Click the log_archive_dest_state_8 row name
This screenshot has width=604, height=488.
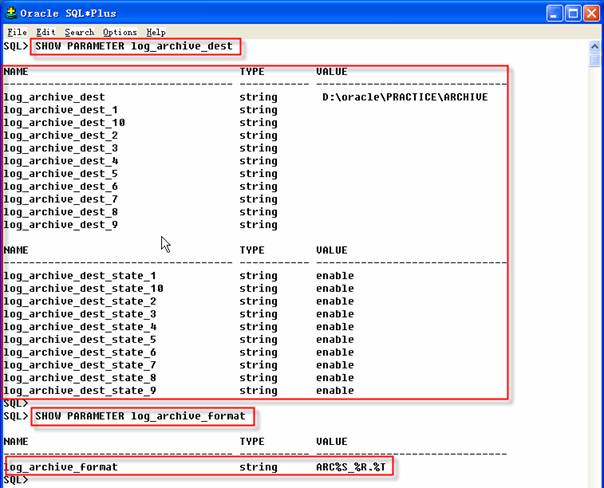(80, 378)
